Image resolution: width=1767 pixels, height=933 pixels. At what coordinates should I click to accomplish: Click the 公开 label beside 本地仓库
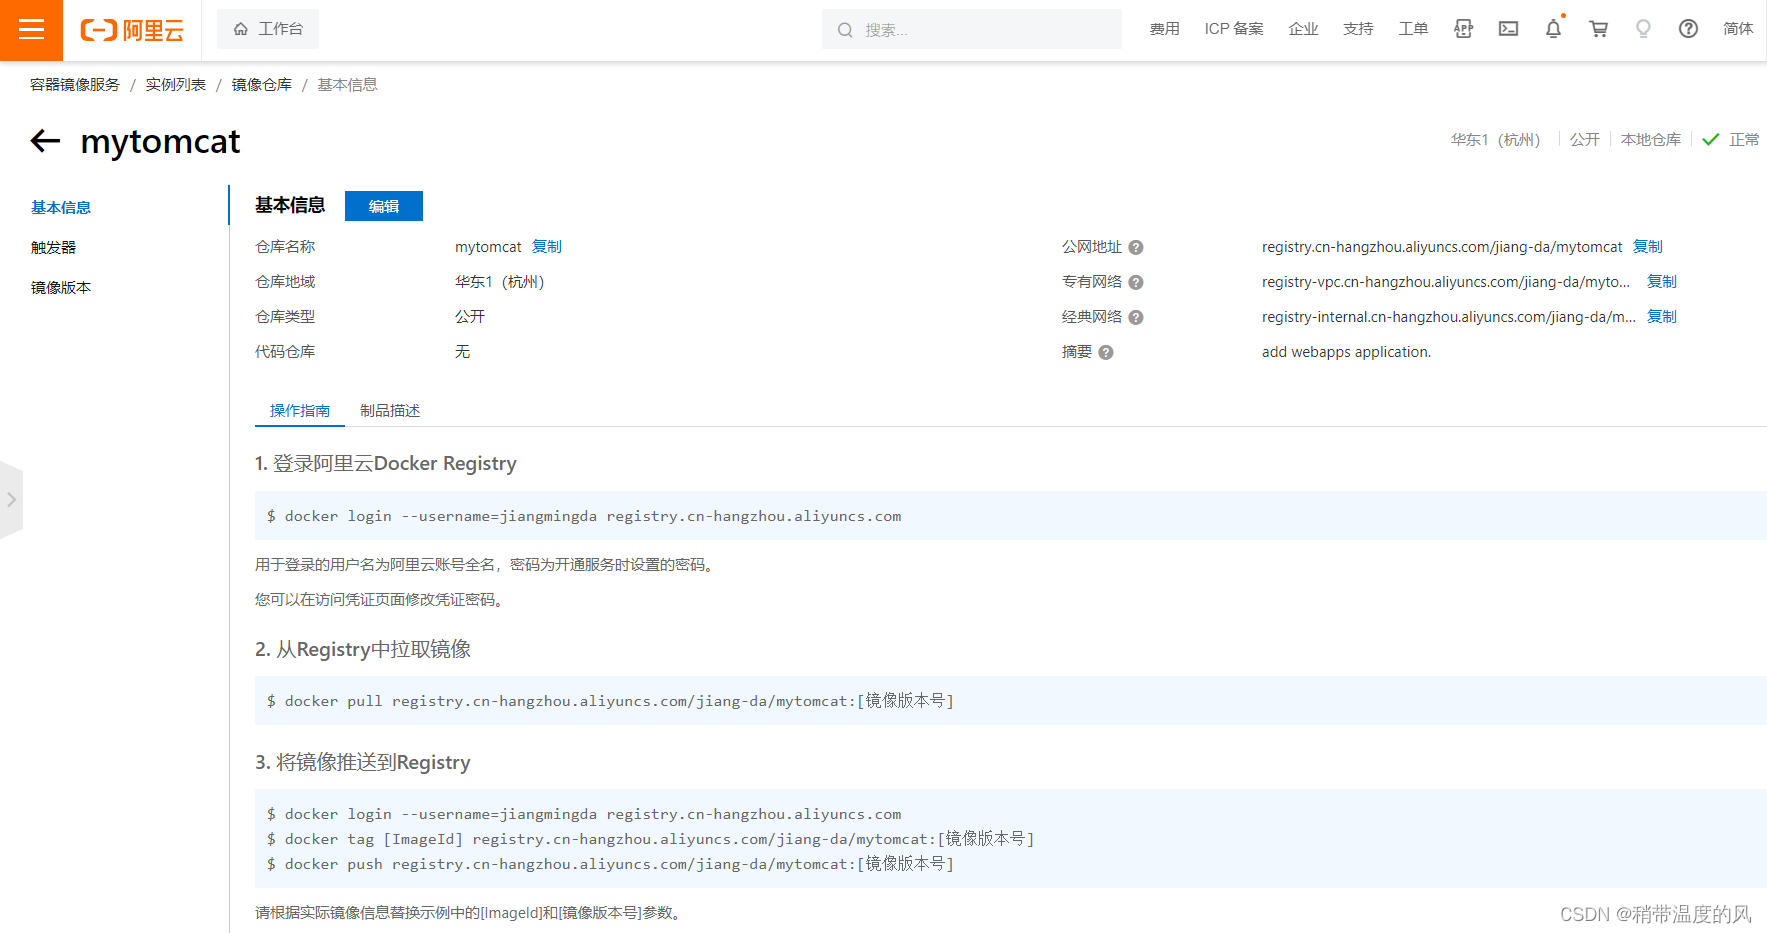(x=1585, y=140)
